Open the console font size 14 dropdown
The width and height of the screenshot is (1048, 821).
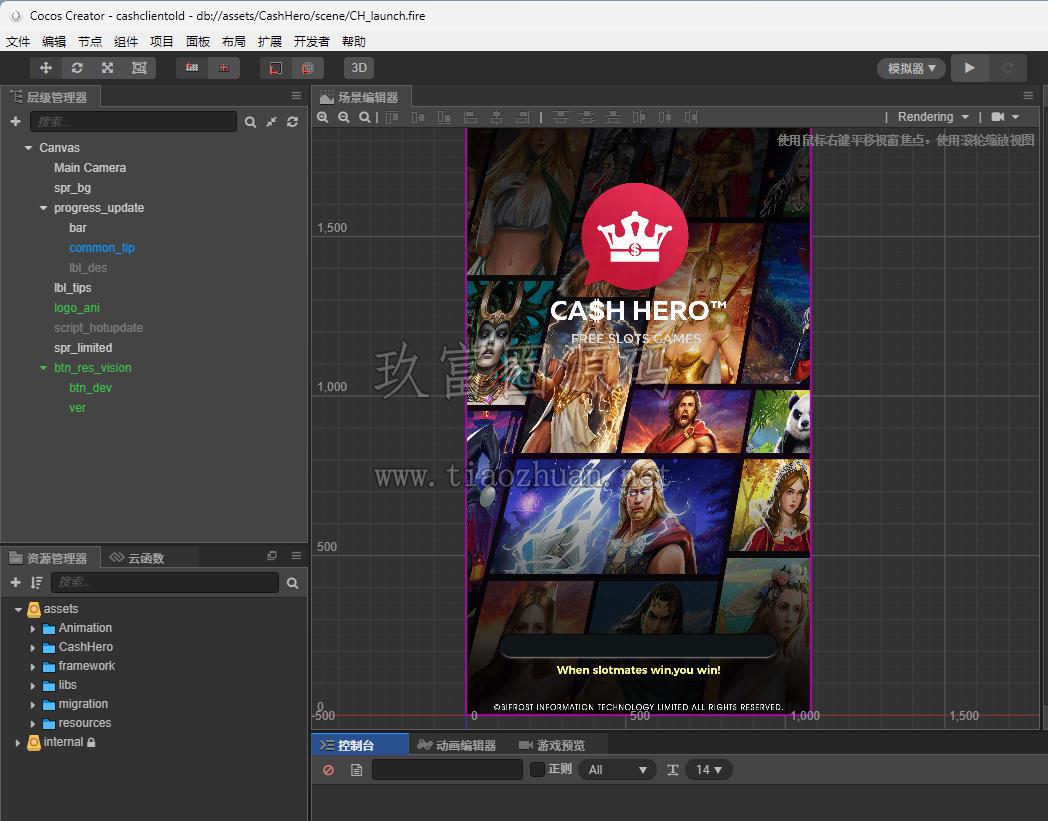tap(709, 770)
